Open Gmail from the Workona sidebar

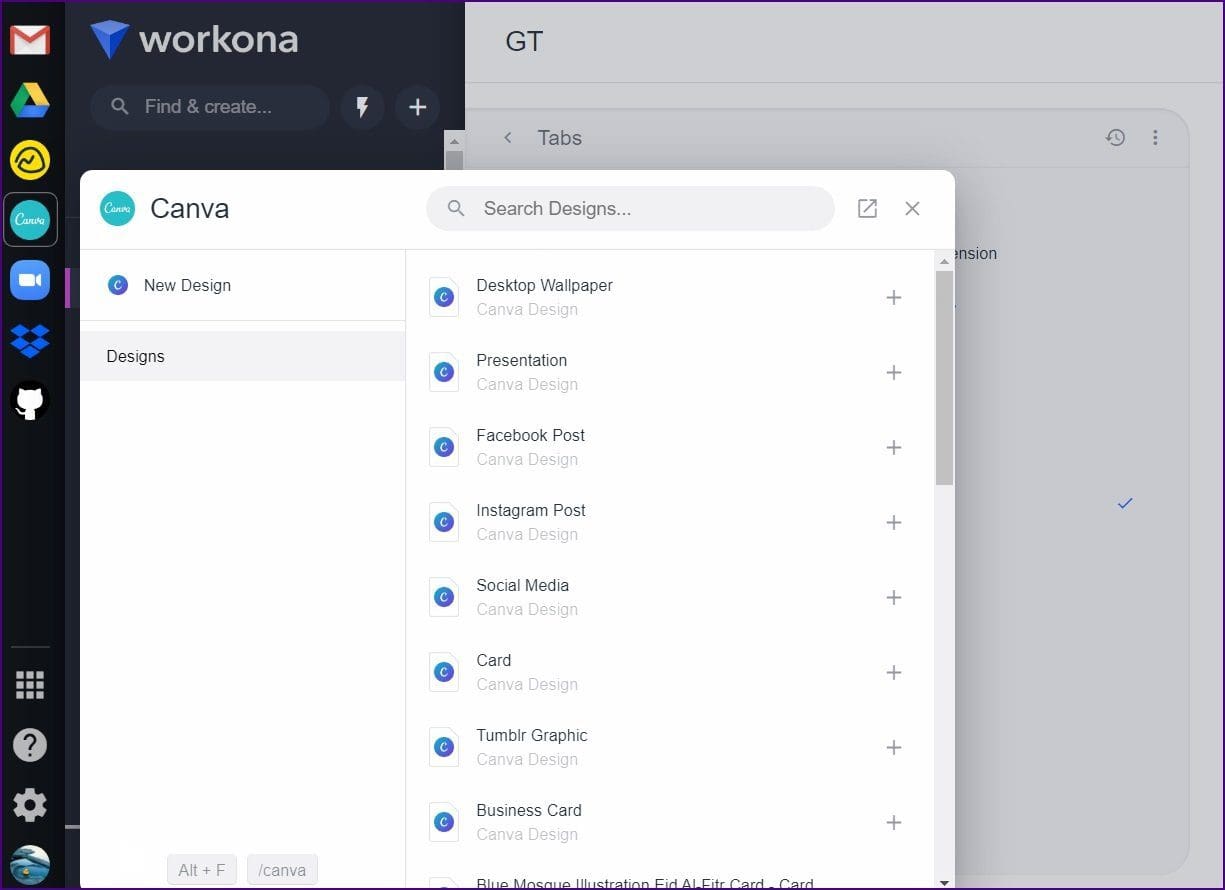pos(30,40)
